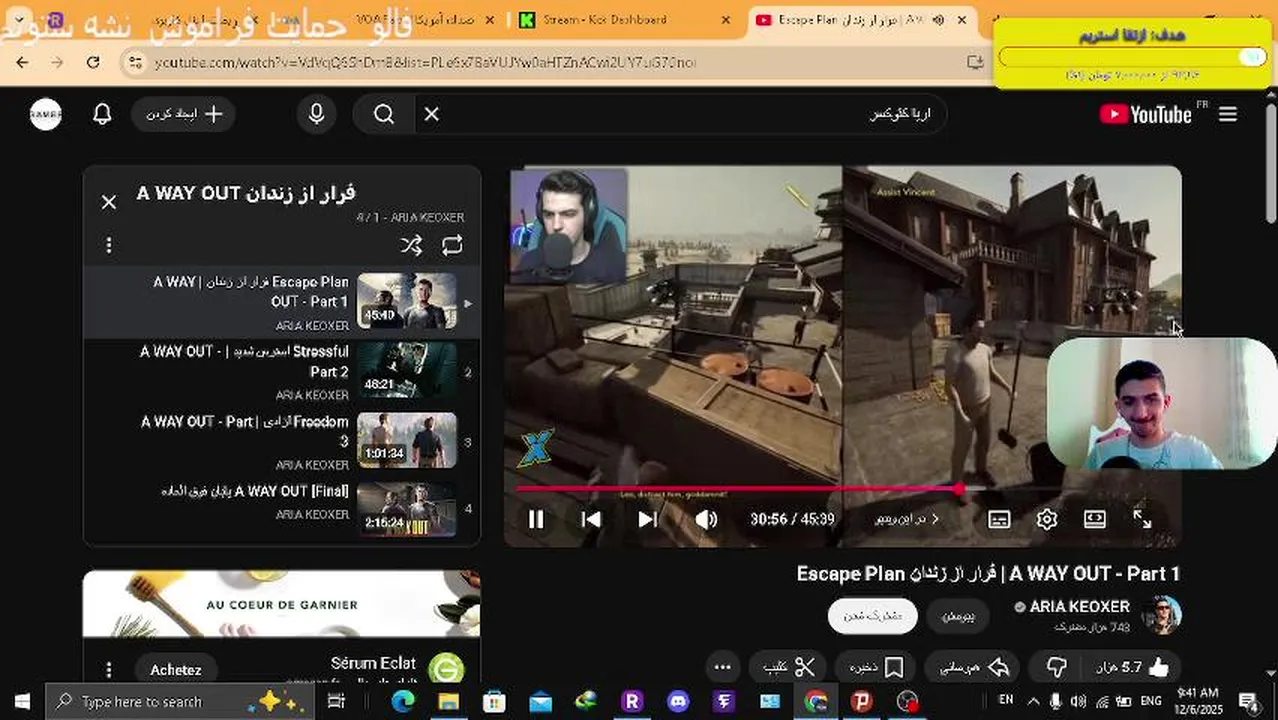Open the Windows notification center

(x=1248, y=701)
